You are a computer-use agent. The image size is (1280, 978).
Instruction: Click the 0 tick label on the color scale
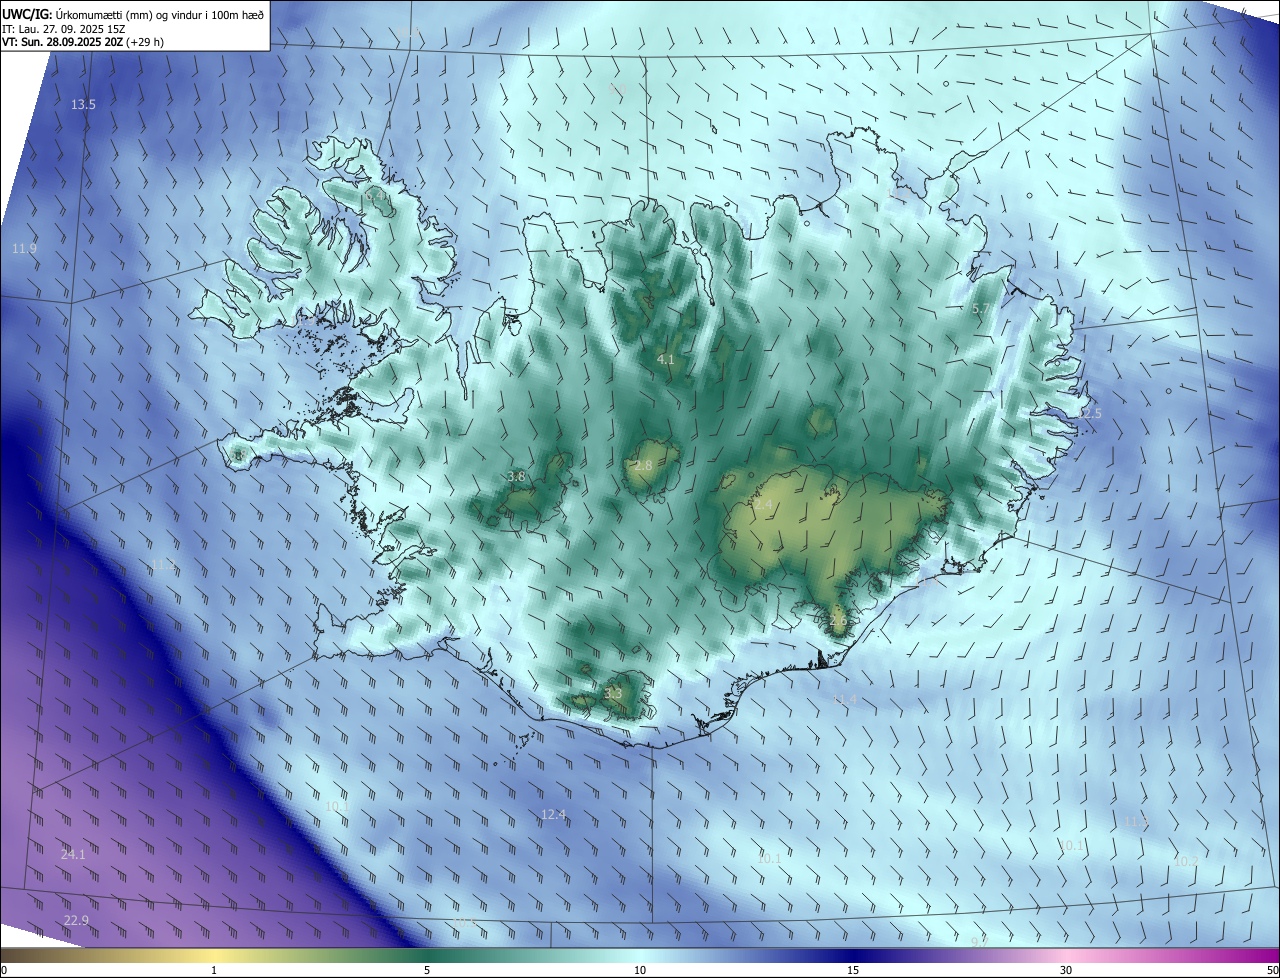tap(4, 970)
